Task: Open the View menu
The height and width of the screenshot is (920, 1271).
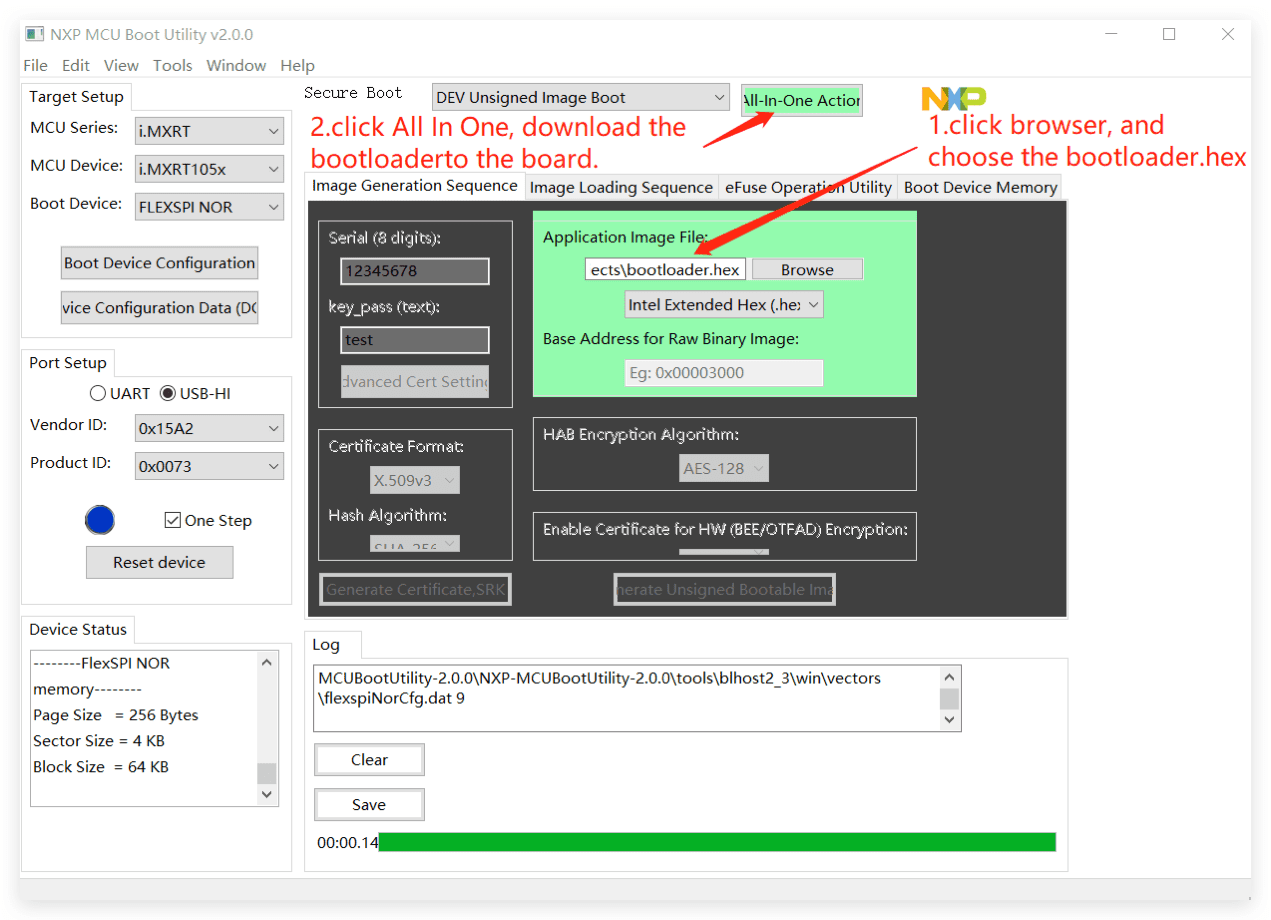Action: tap(121, 65)
